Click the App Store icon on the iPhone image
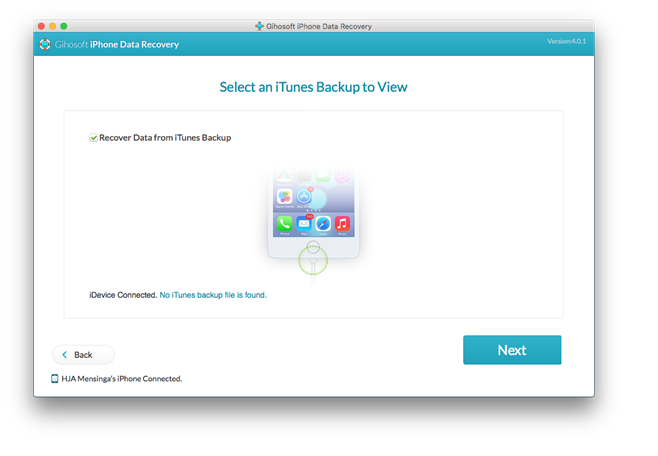 click(304, 197)
